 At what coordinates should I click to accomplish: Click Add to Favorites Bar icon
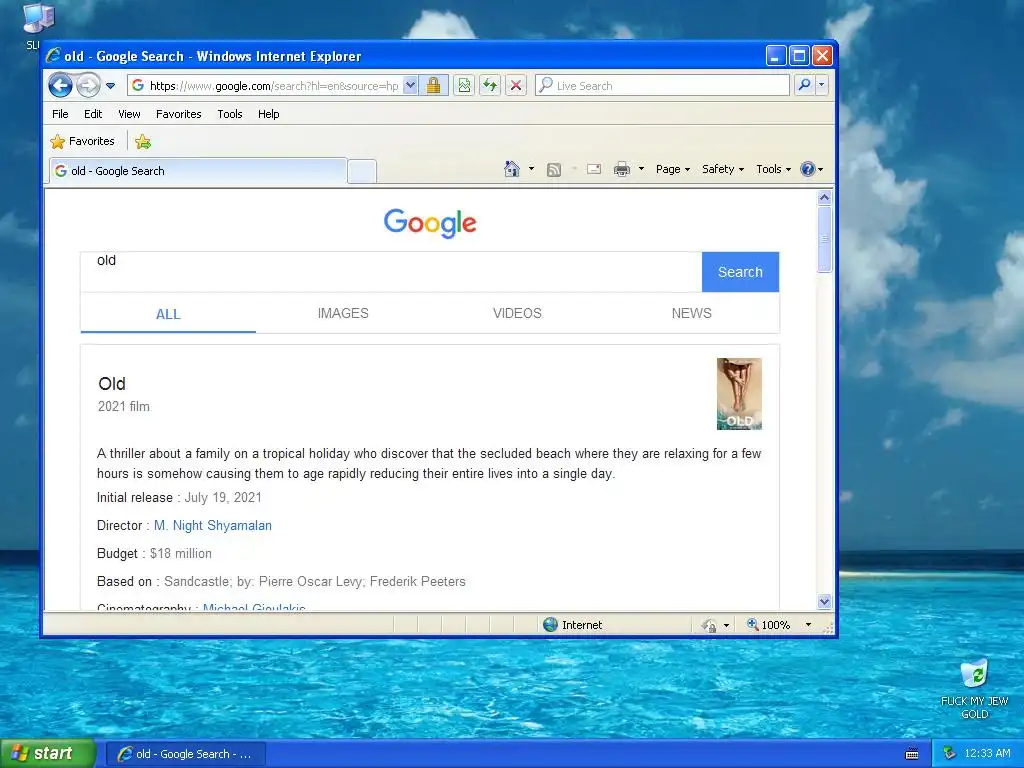[143, 141]
